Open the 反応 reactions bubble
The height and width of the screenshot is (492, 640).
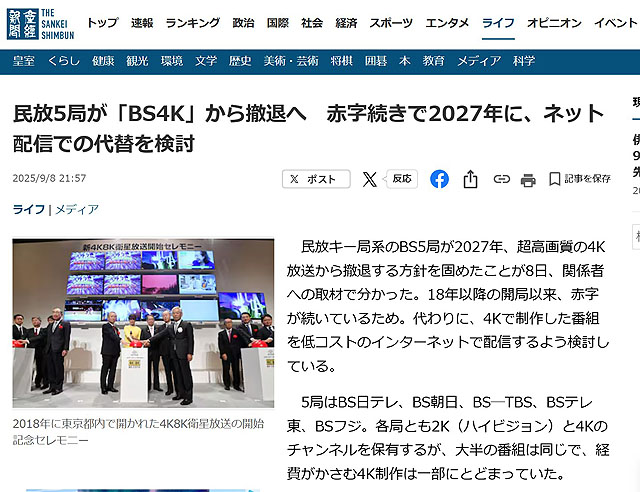402,178
